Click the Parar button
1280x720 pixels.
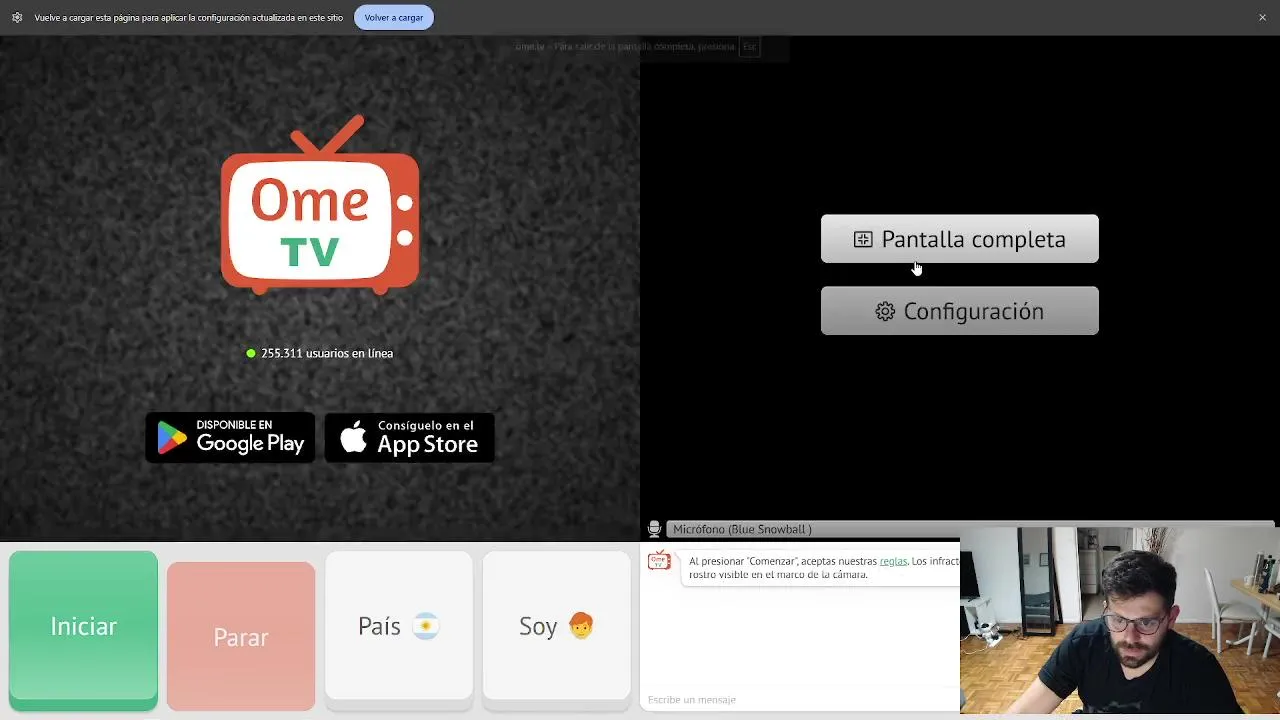[x=241, y=636]
